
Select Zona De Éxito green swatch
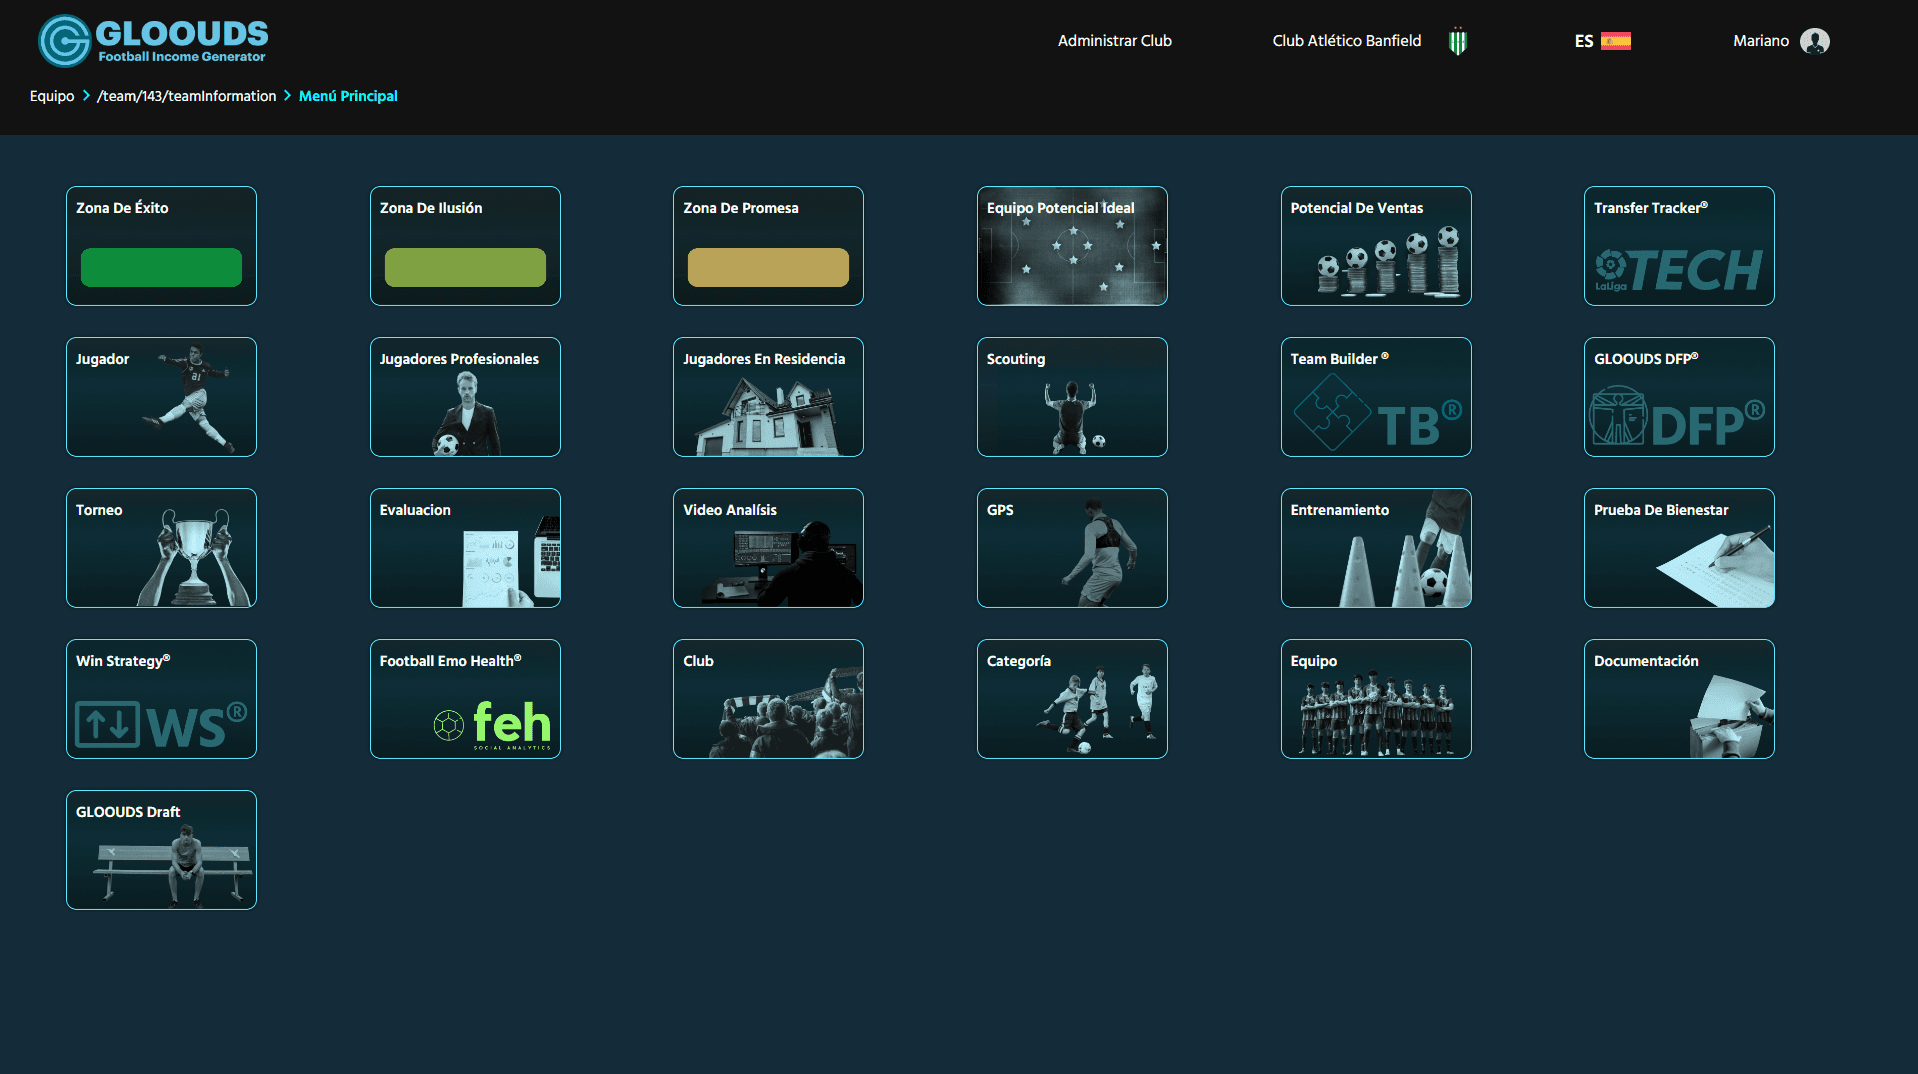pos(161,267)
